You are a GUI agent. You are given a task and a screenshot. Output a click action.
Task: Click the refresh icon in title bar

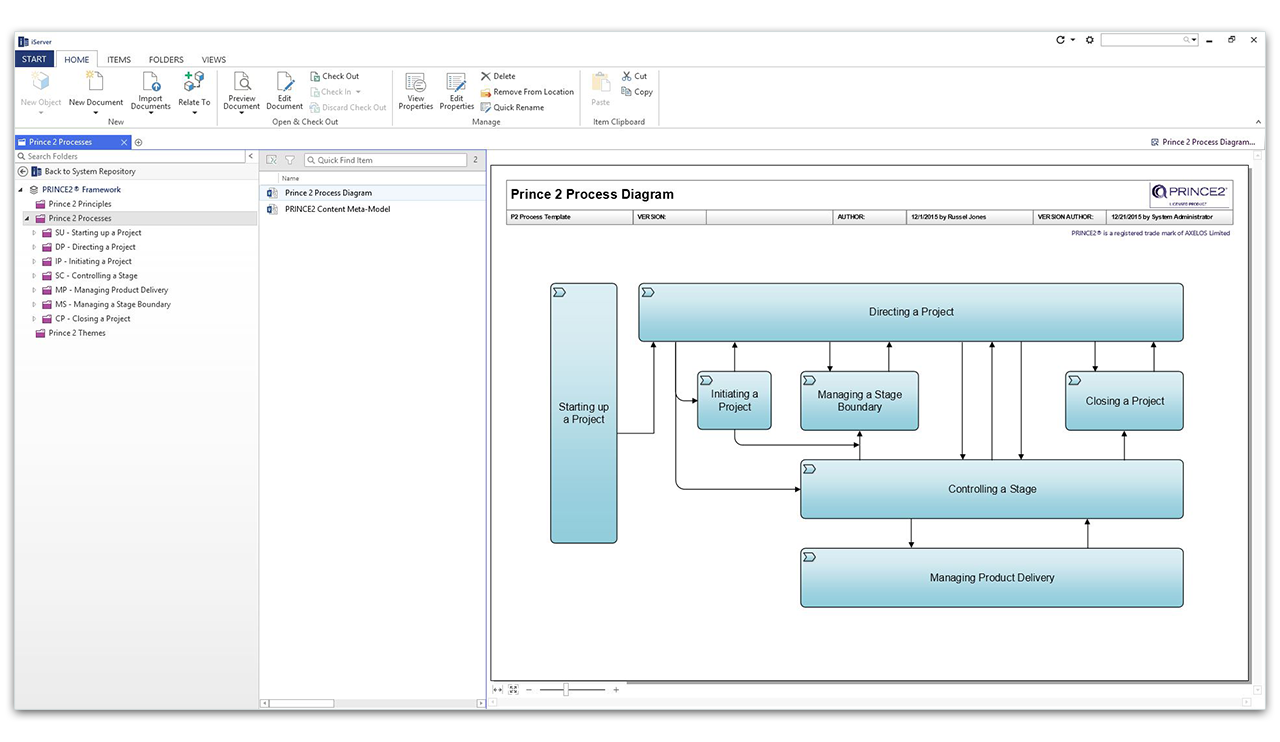tap(1061, 40)
